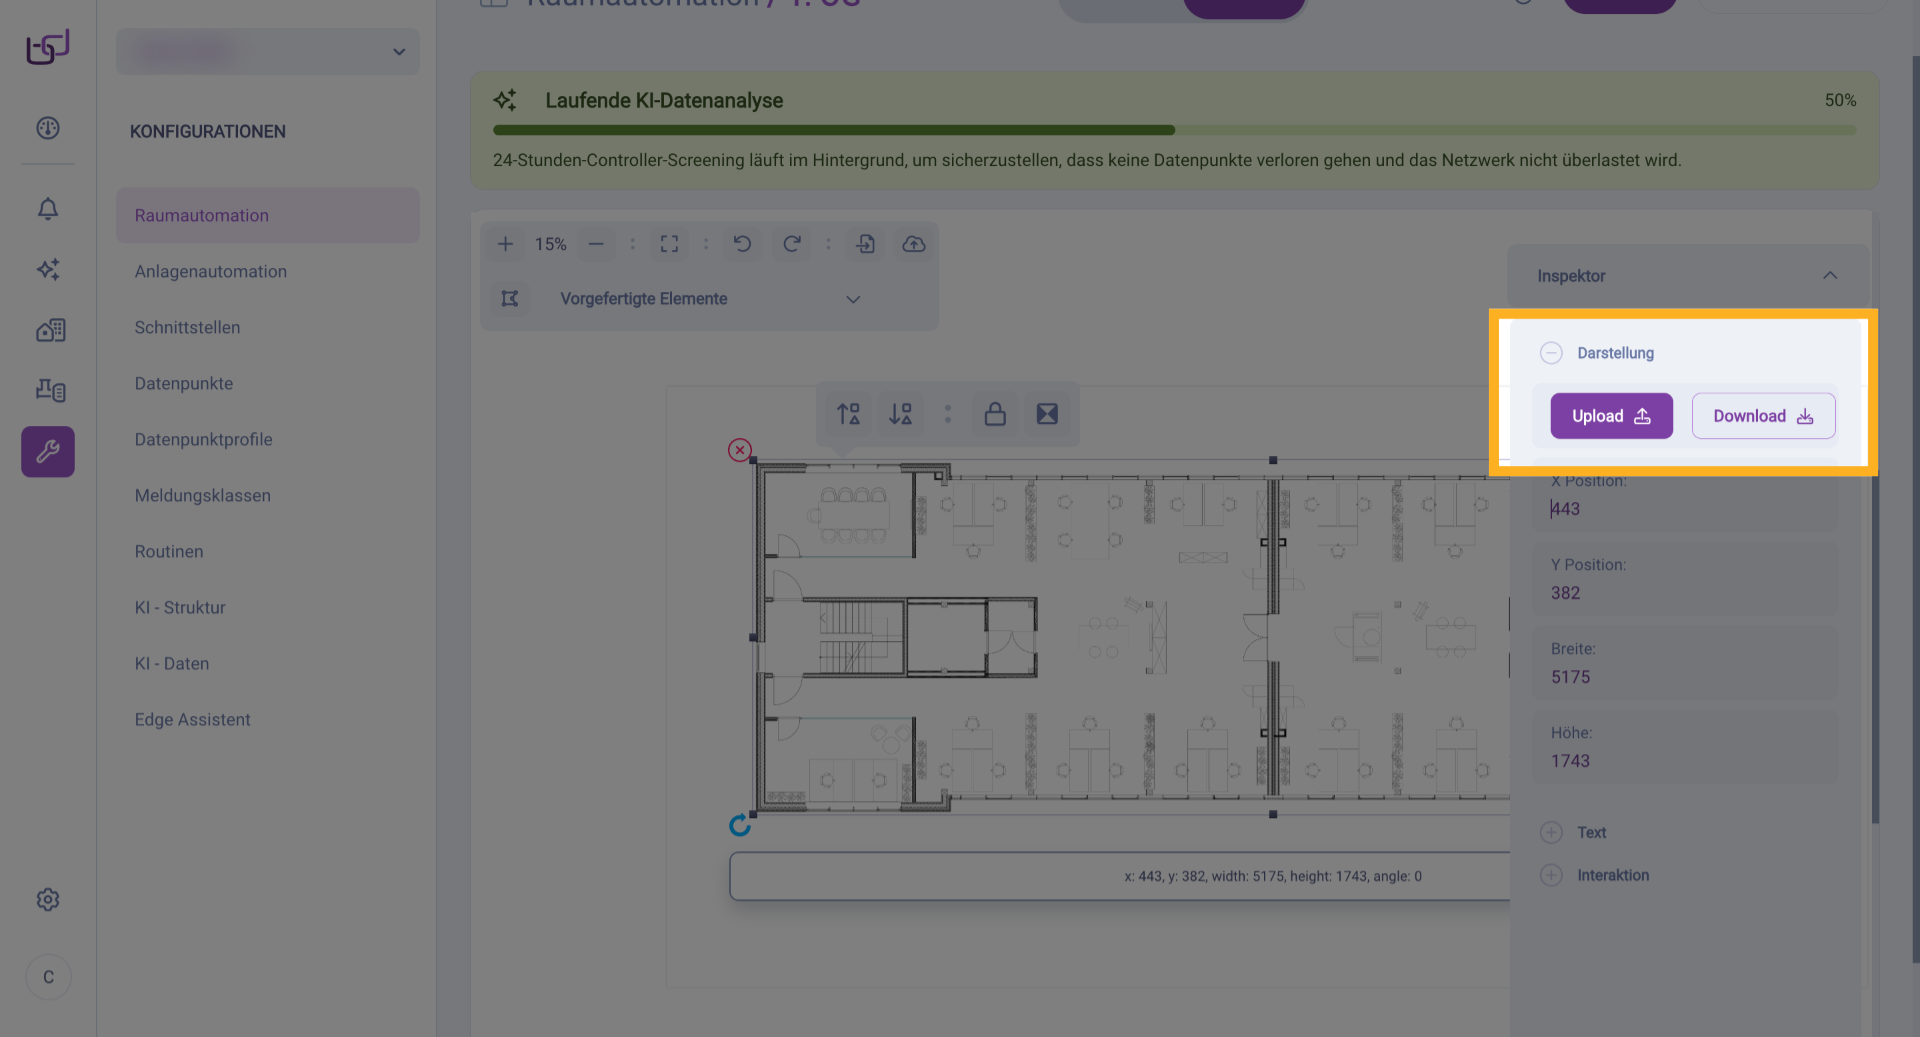This screenshot has width=1920, height=1037.
Task: Click the bring forward layer icon
Action: point(849,414)
